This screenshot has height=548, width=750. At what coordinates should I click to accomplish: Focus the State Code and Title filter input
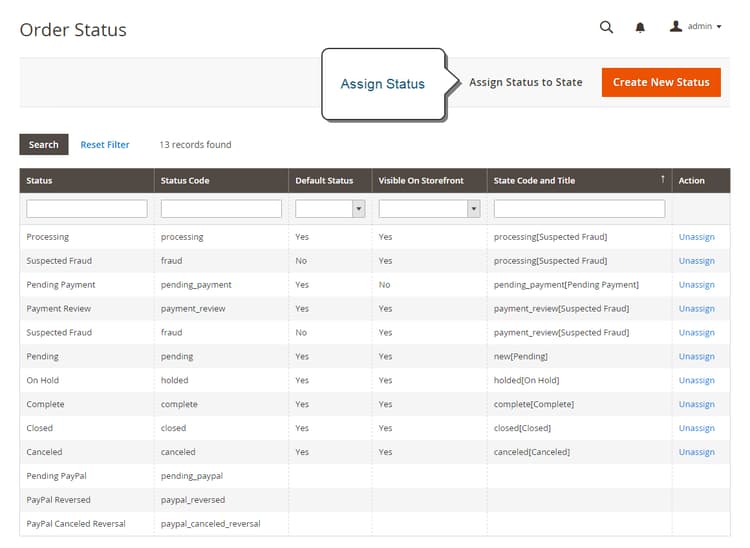pyautogui.click(x=579, y=209)
